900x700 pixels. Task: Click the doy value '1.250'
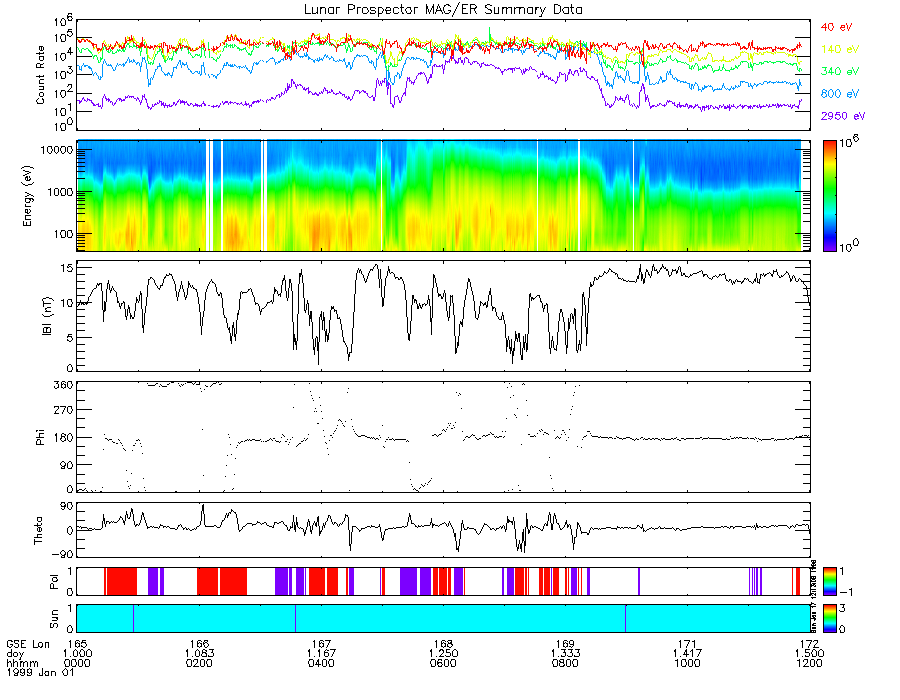pos(443,654)
